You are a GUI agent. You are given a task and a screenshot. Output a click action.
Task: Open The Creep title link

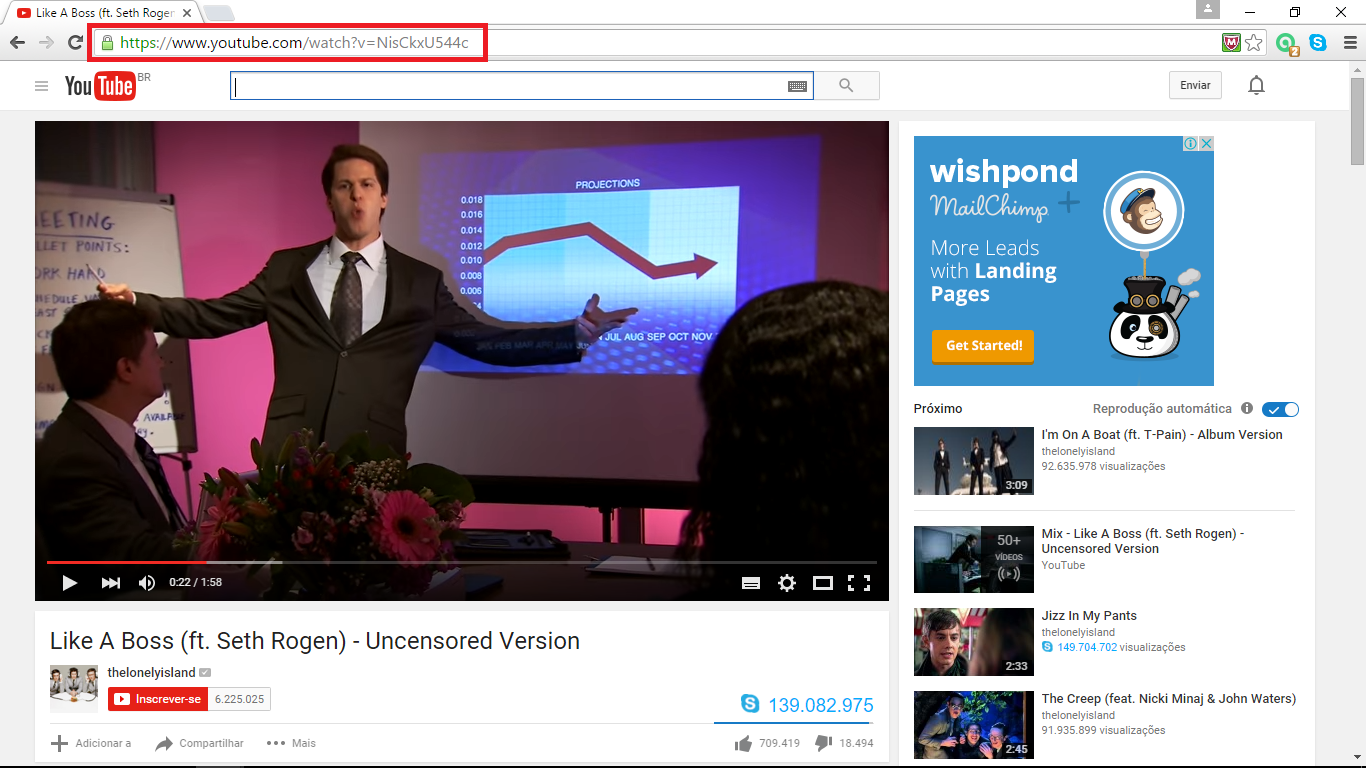[x=1169, y=699]
